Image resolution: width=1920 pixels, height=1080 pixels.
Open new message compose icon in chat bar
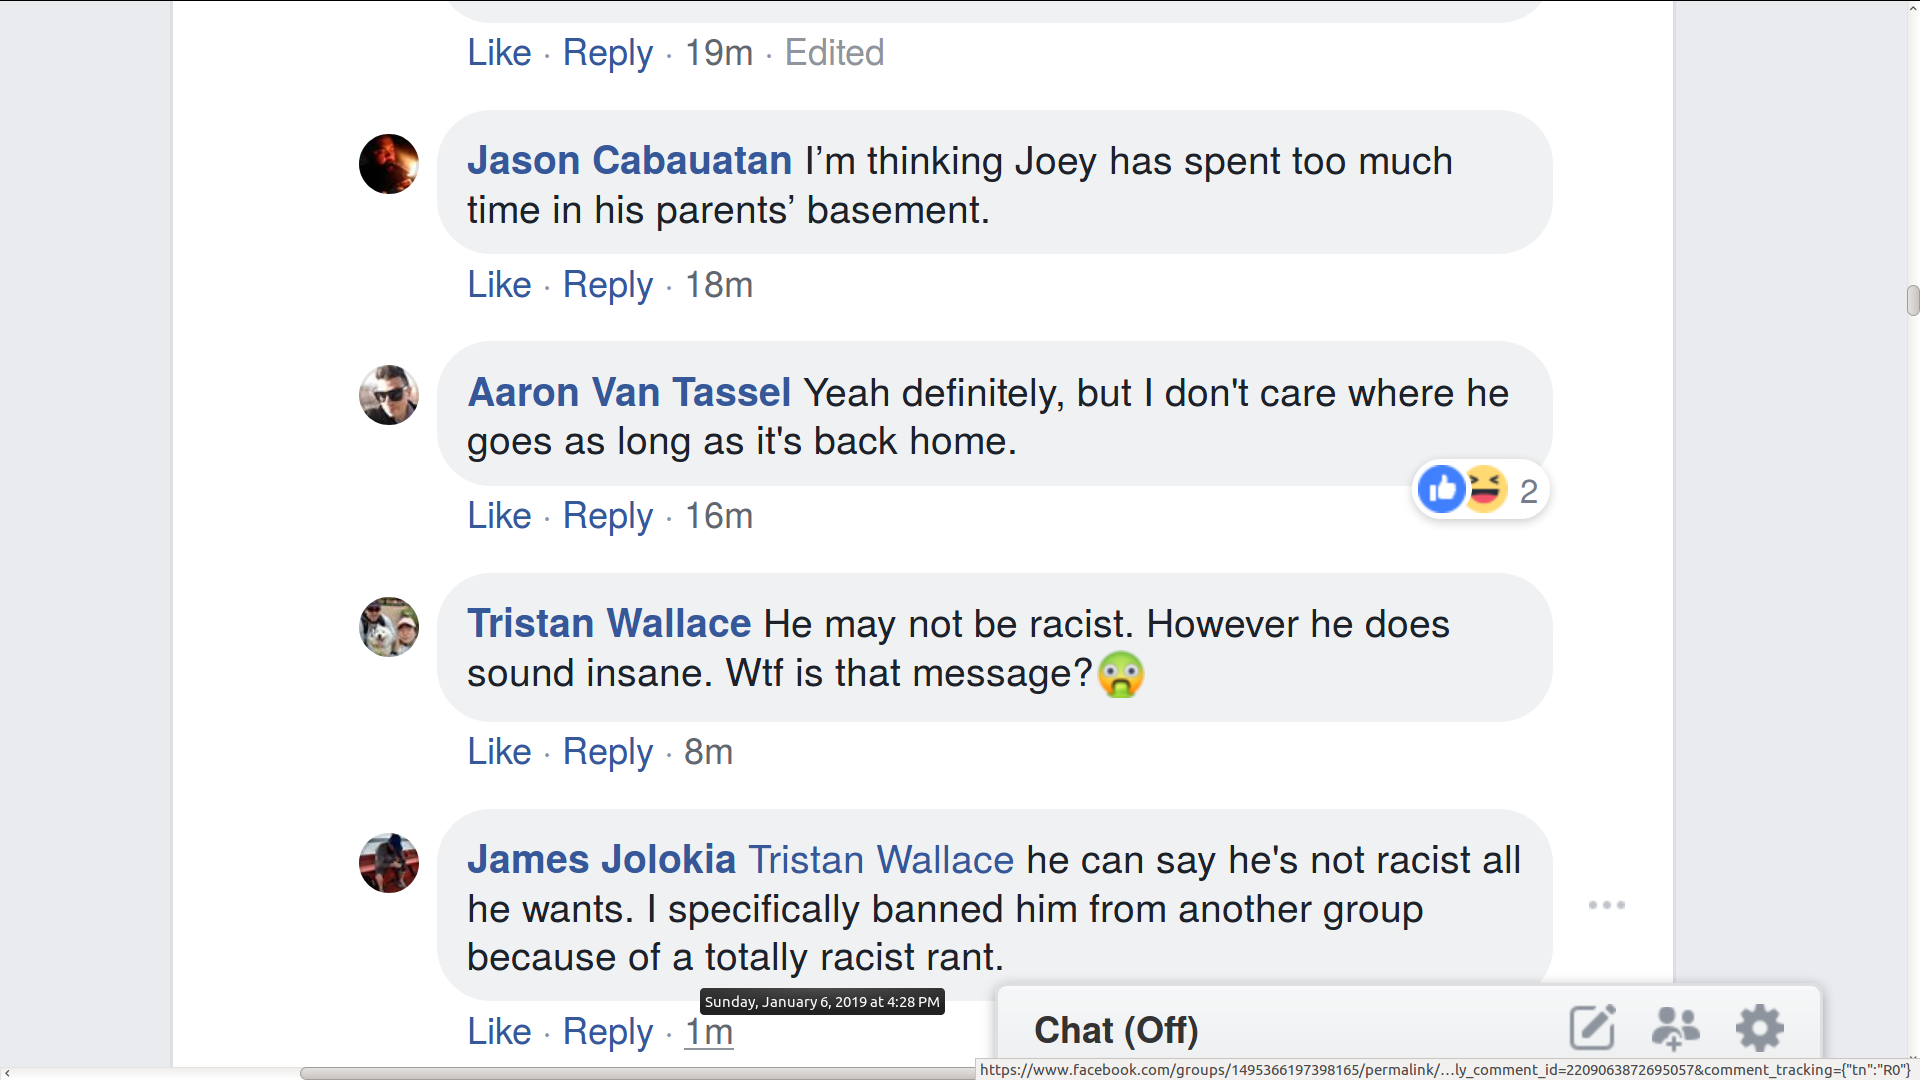point(1592,1027)
